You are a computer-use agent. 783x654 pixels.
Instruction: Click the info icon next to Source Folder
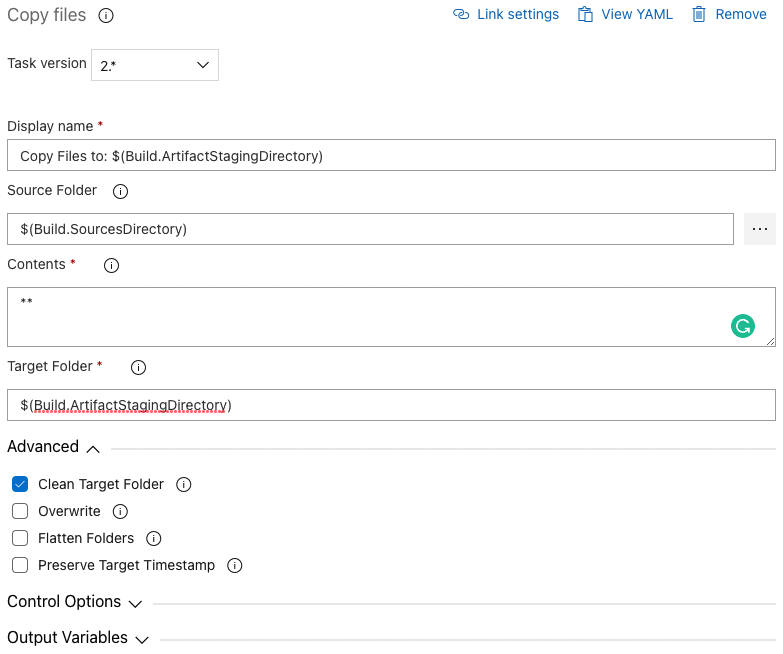(121, 191)
